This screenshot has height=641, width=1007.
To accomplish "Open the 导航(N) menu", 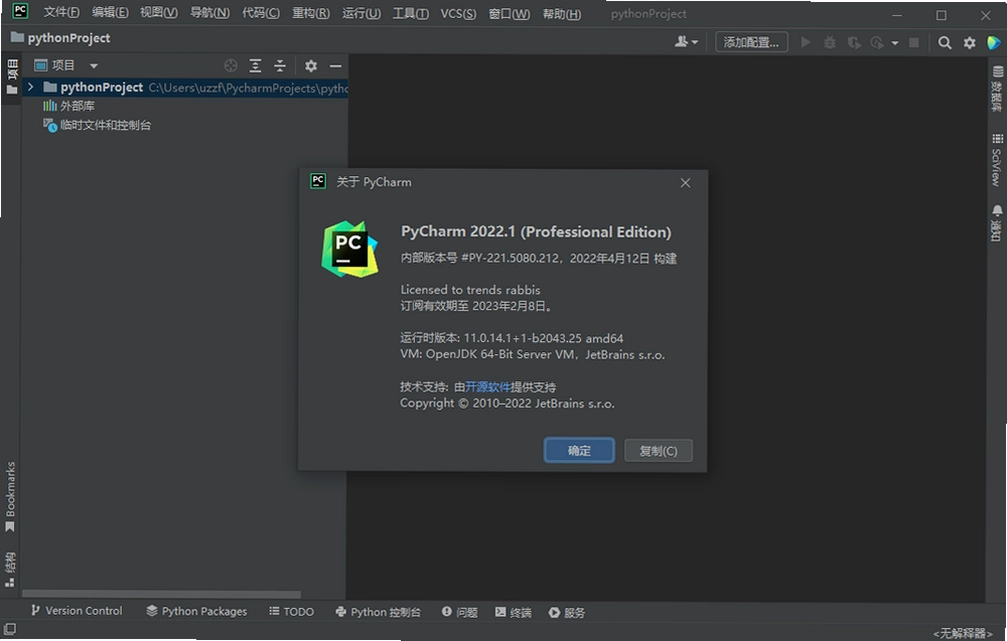I will (209, 13).
